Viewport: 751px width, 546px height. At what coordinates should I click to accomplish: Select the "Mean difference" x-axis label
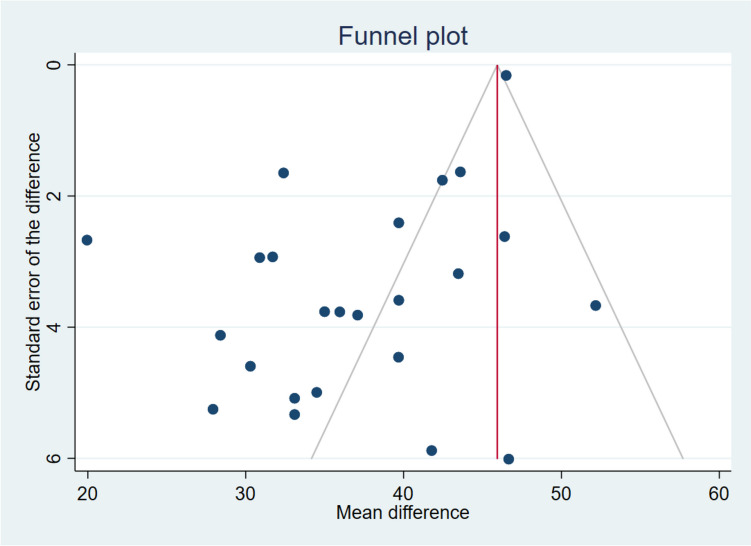(402, 513)
